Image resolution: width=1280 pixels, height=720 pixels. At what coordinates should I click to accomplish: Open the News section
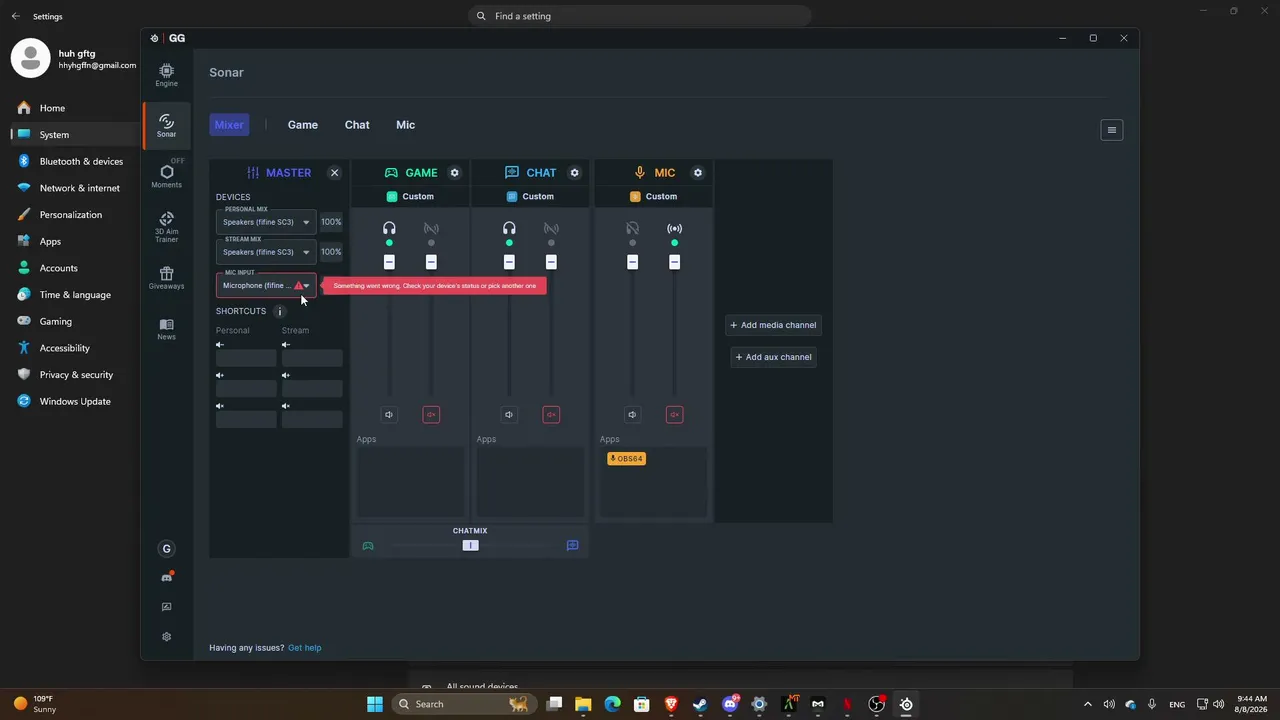coord(166,328)
